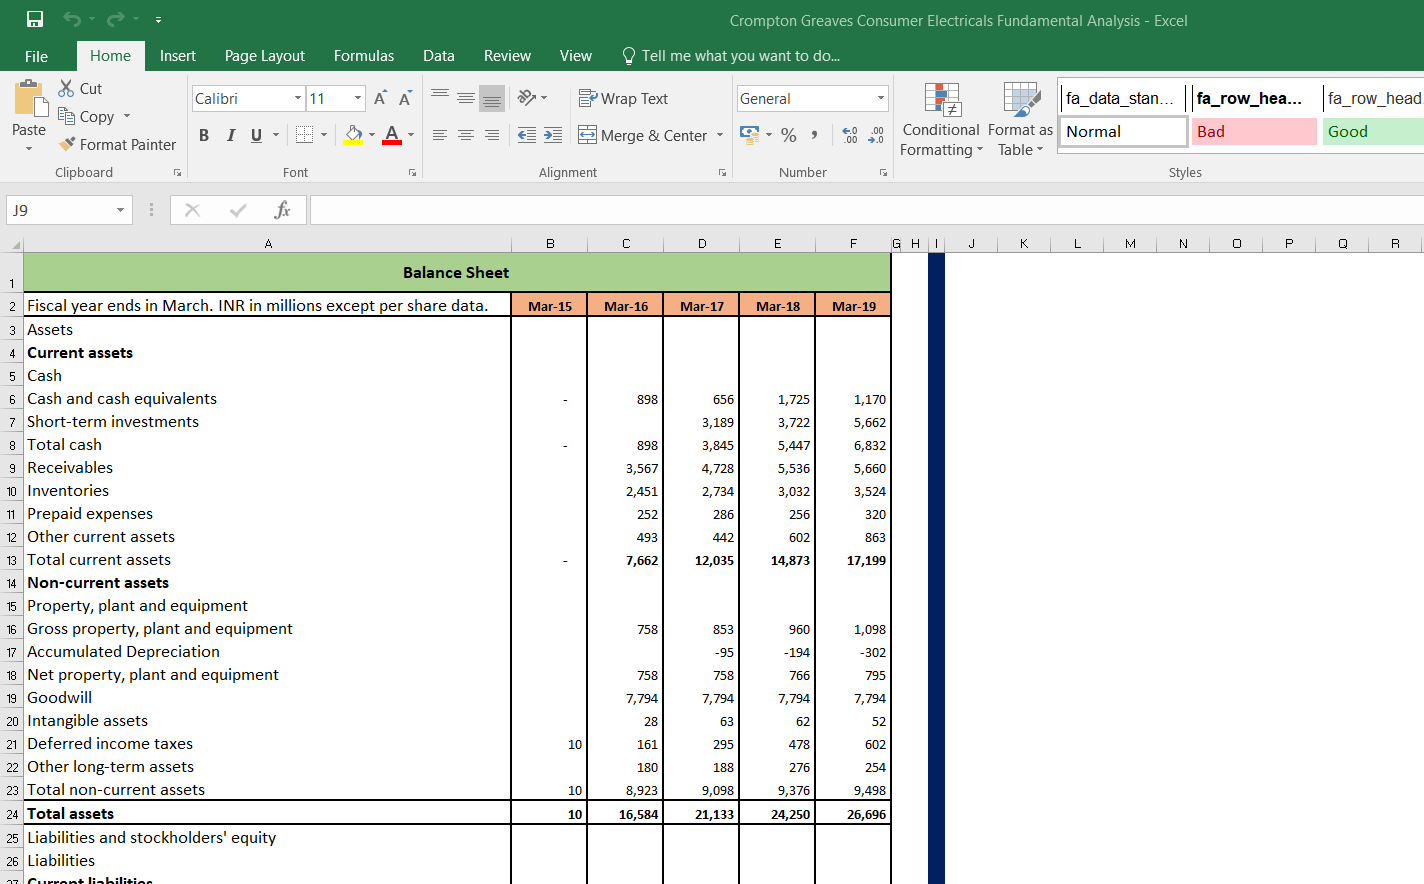1424x884 pixels.
Task: Click the Orientation text angle icon
Action: 527,98
